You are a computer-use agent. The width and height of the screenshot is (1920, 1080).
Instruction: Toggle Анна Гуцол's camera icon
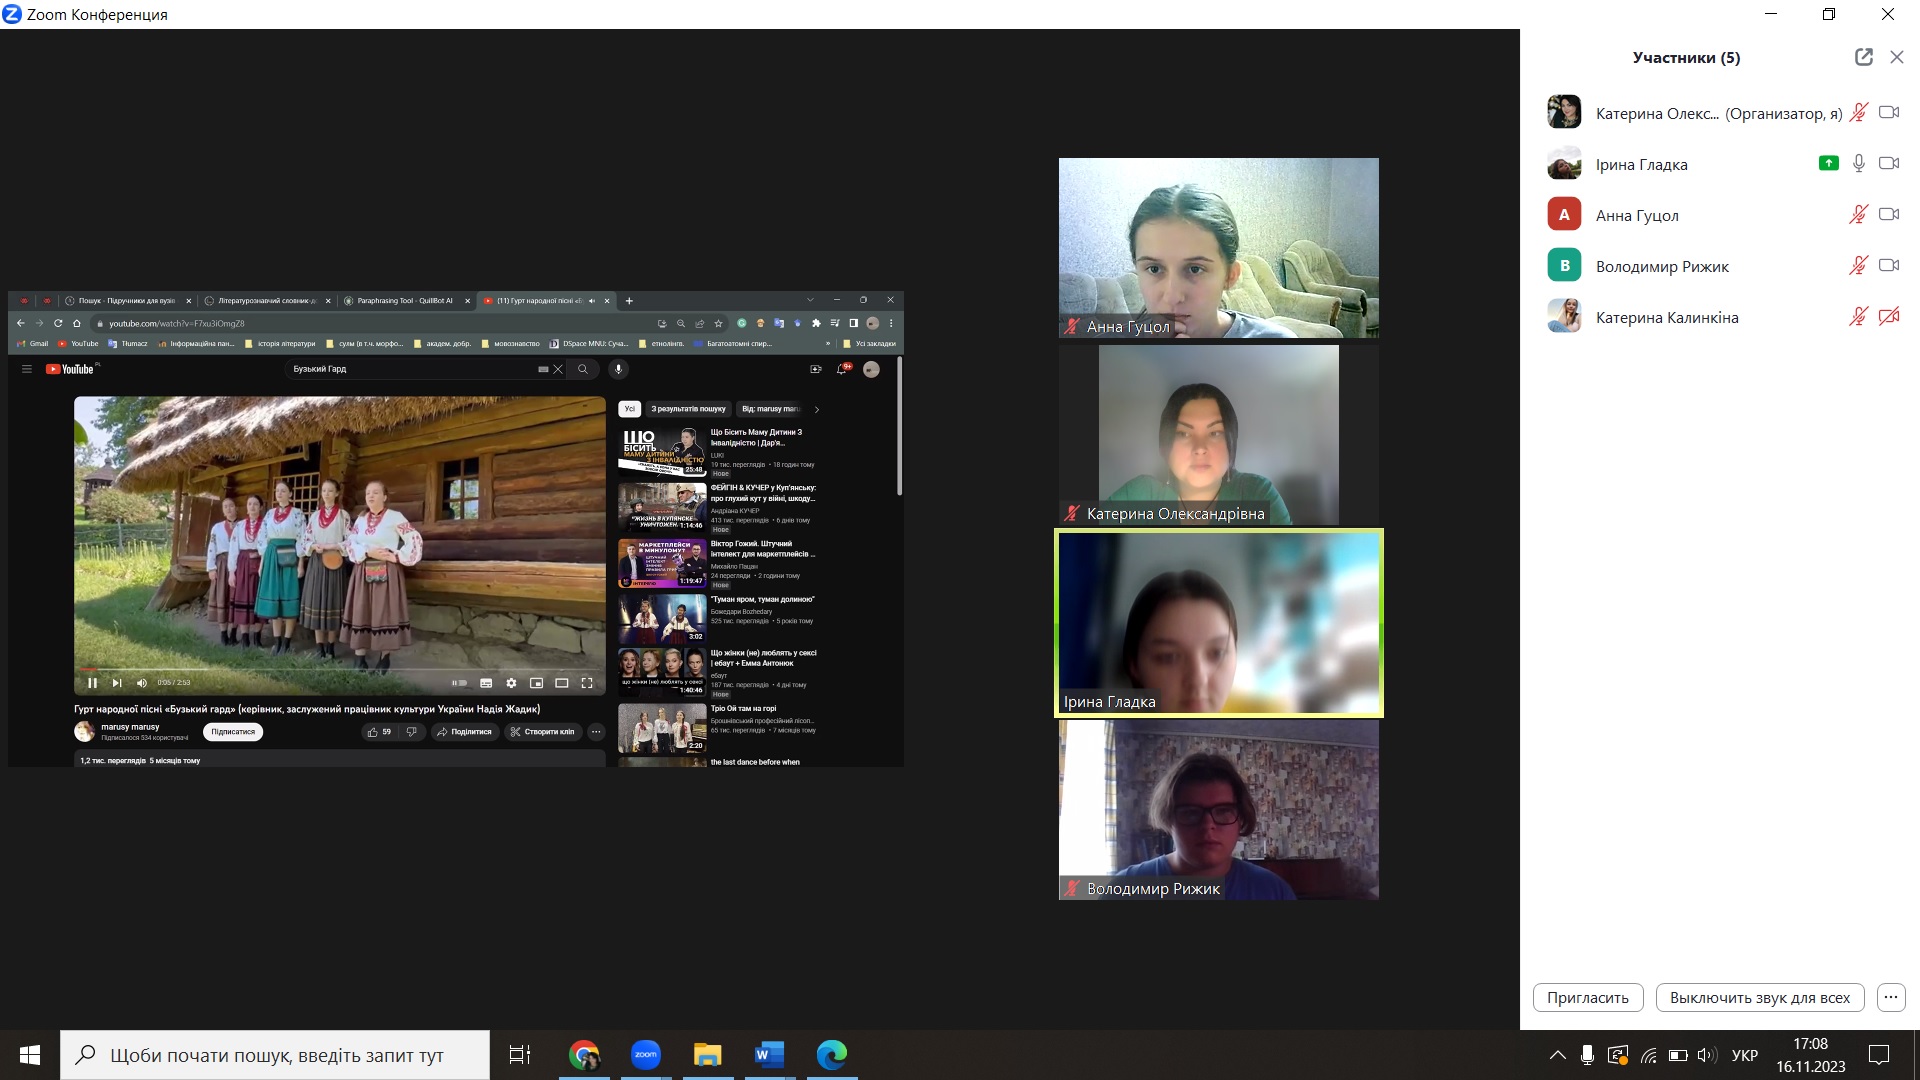[1888, 214]
